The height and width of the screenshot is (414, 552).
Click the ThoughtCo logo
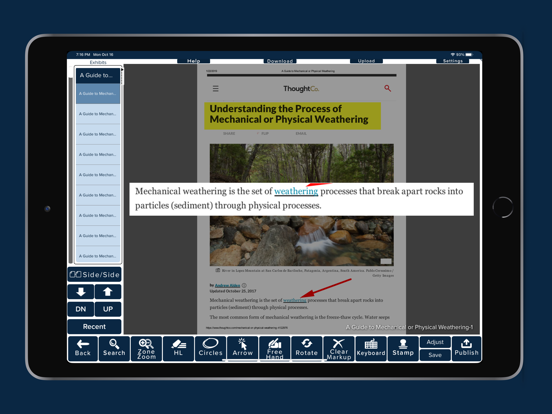(301, 89)
